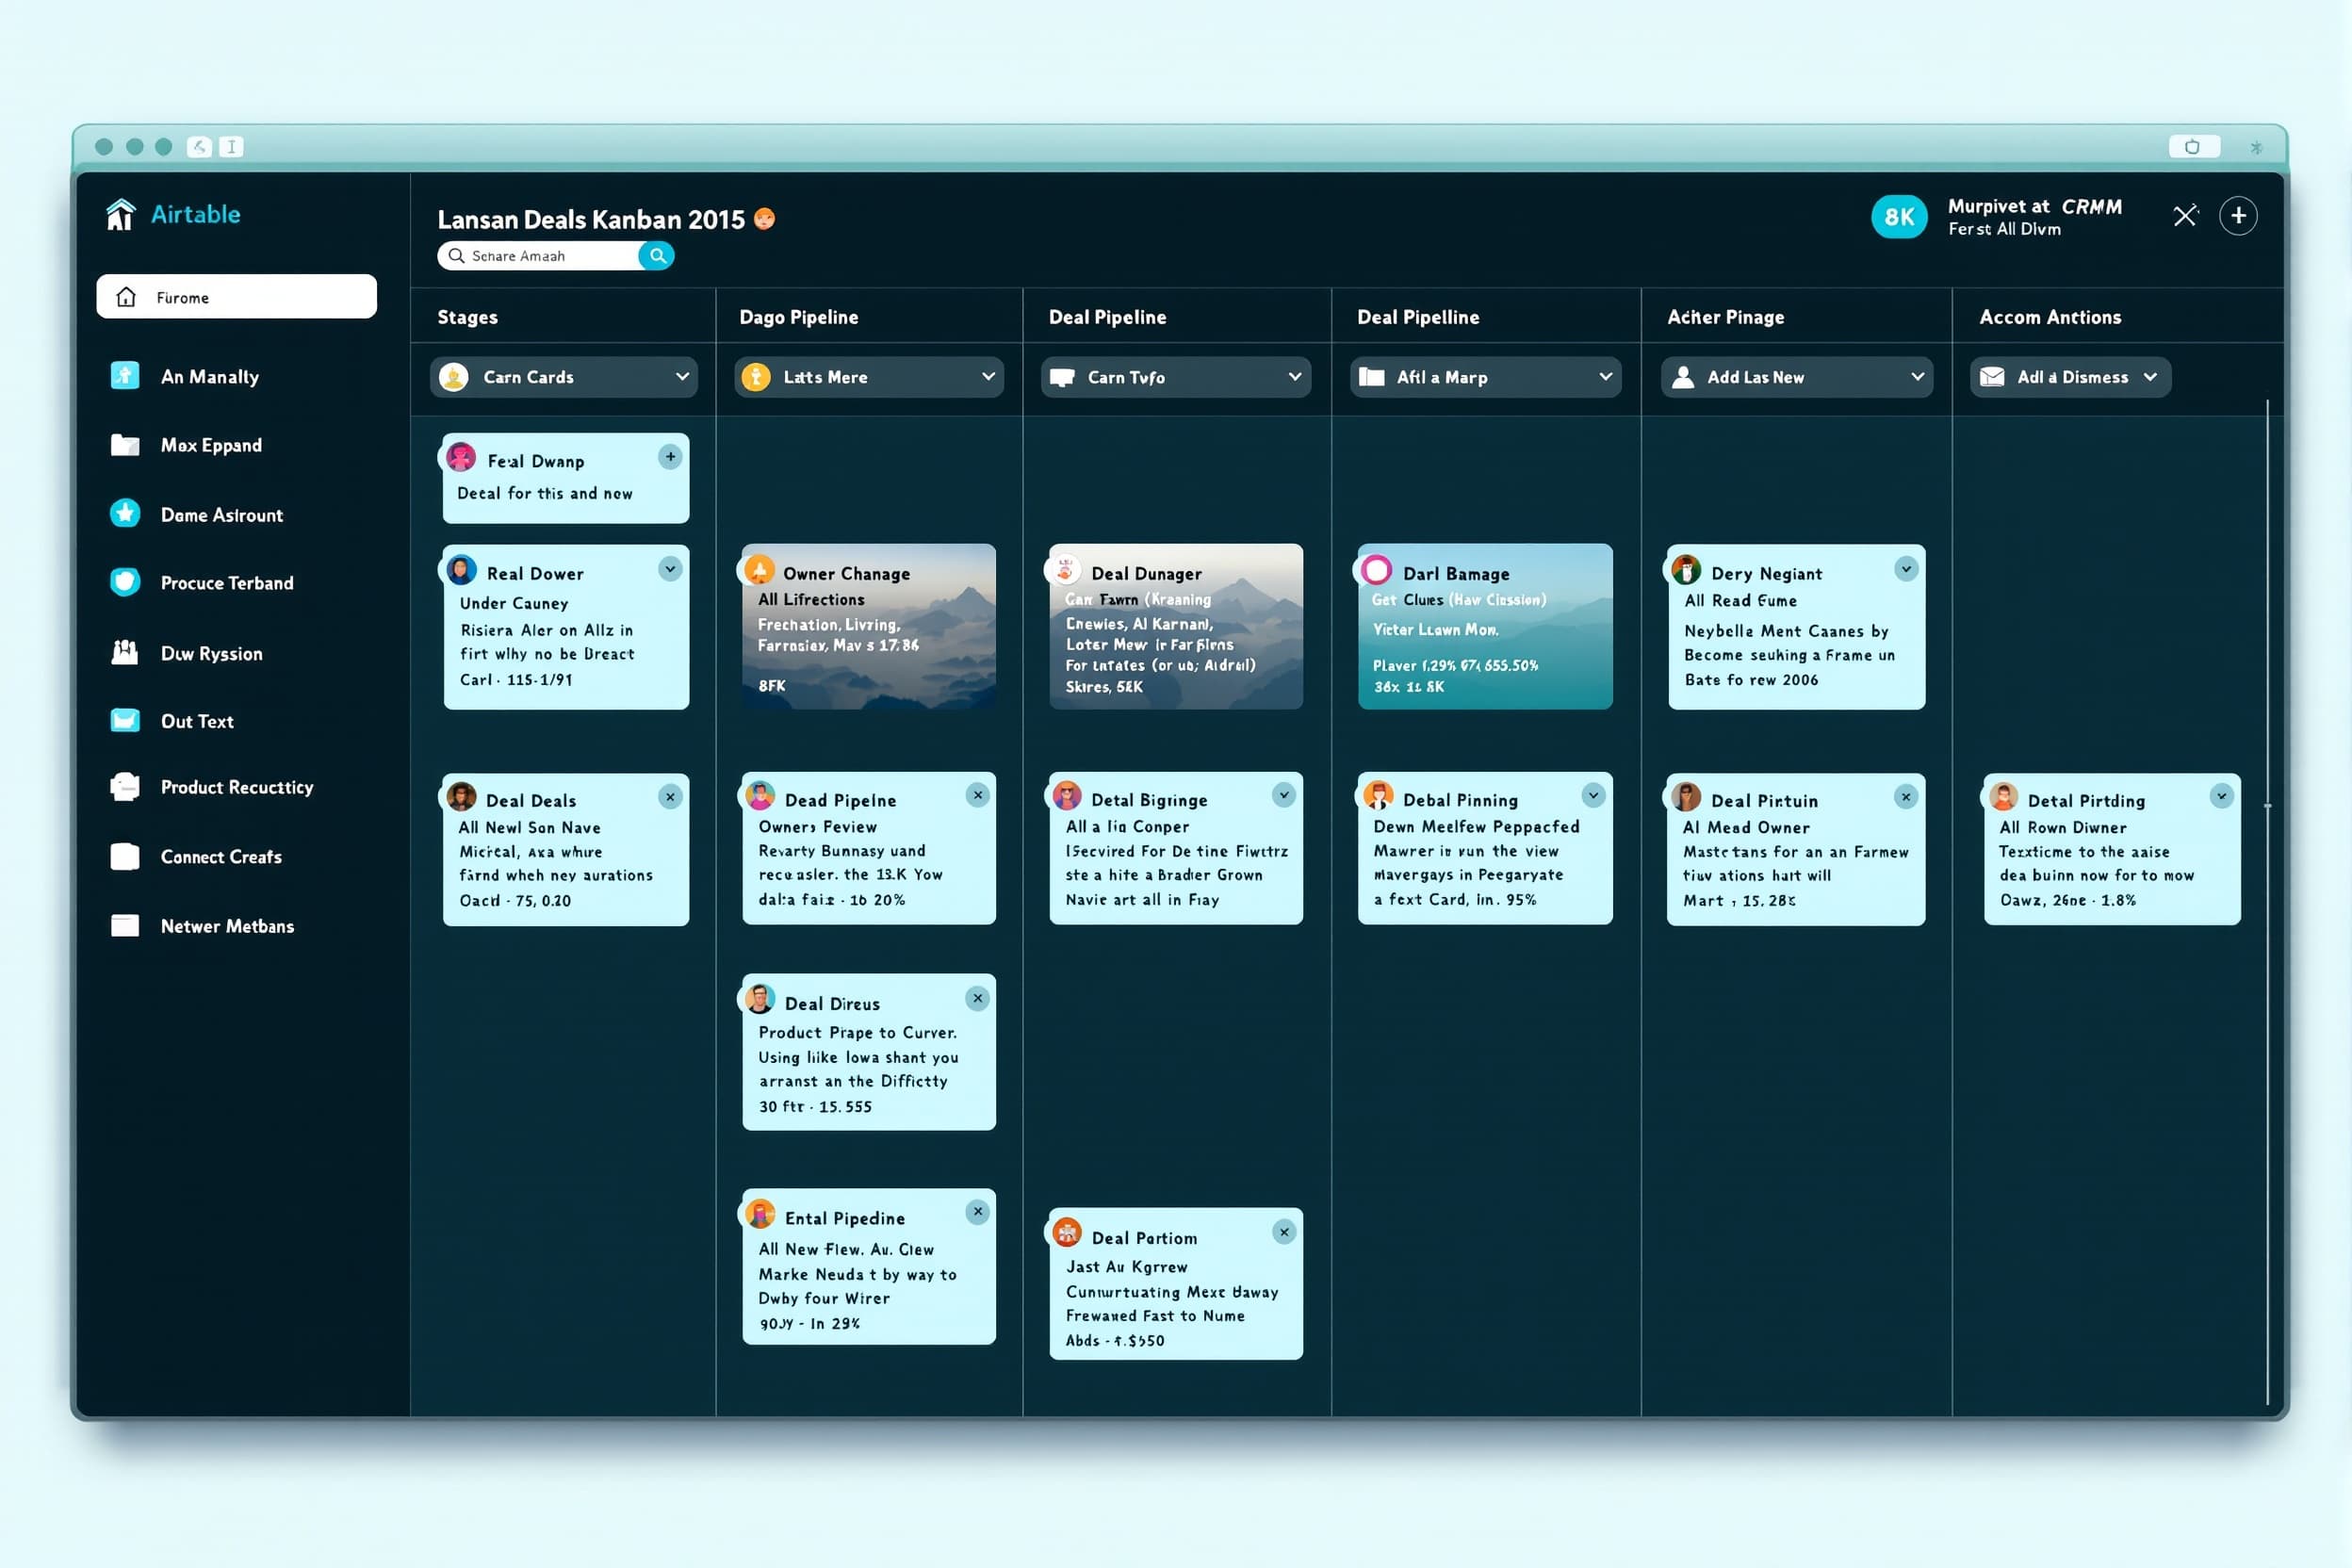Open Latts Mere dropdown
Screen dimensions: 2352x1568
coord(869,377)
